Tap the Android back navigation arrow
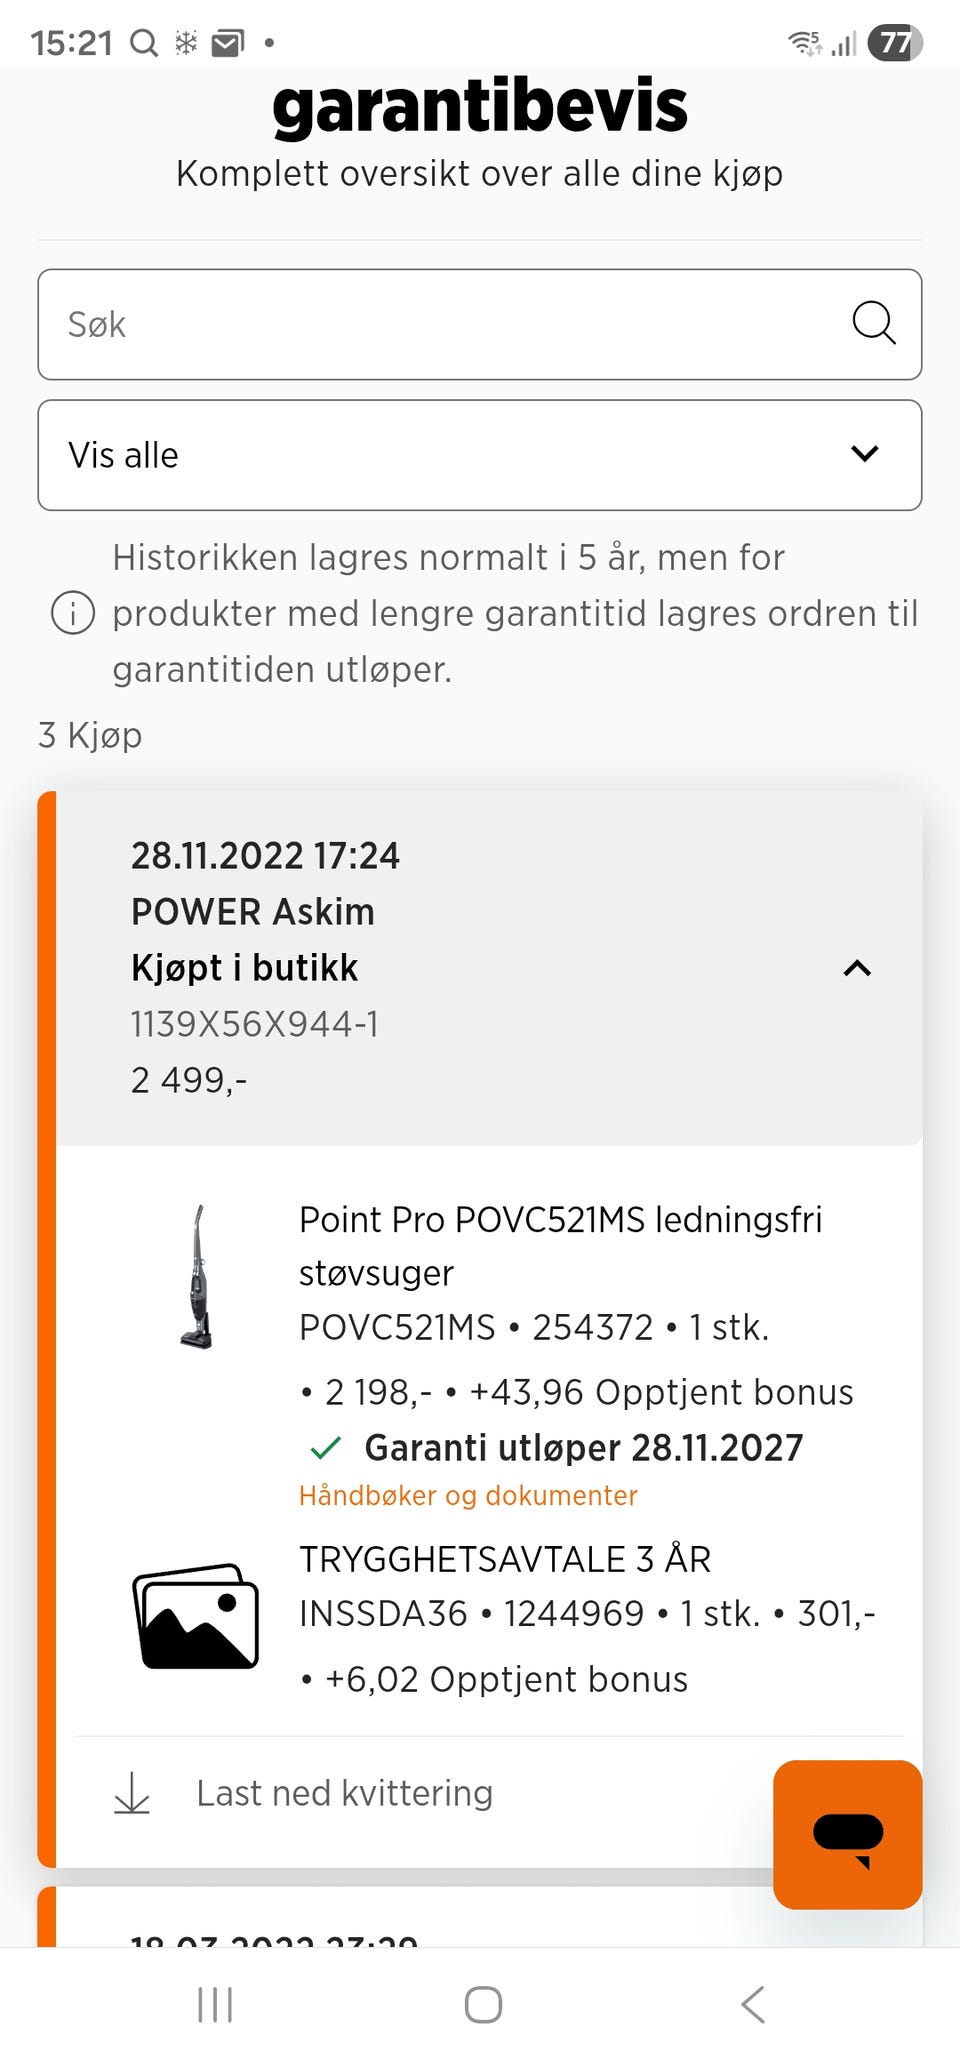This screenshot has height=2059, width=960. [x=753, y=2004]
